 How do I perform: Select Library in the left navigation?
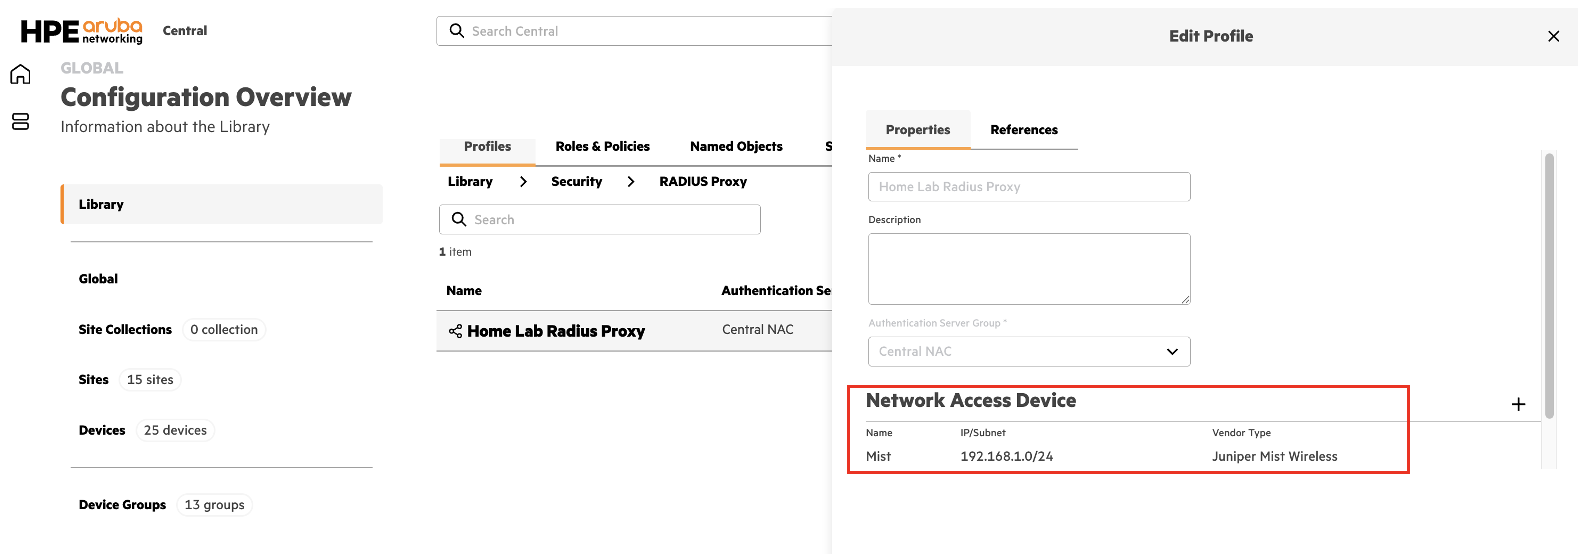click(x=222, y=204)
